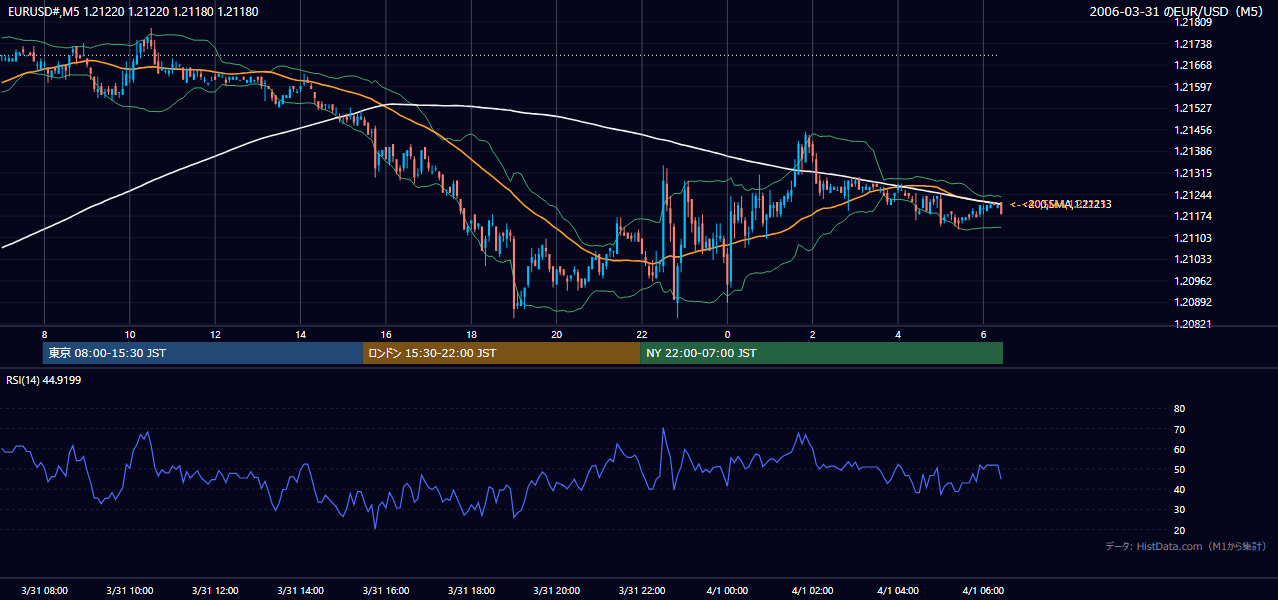
Task: Click RSI scale value 30
Action: point(1179,509)
